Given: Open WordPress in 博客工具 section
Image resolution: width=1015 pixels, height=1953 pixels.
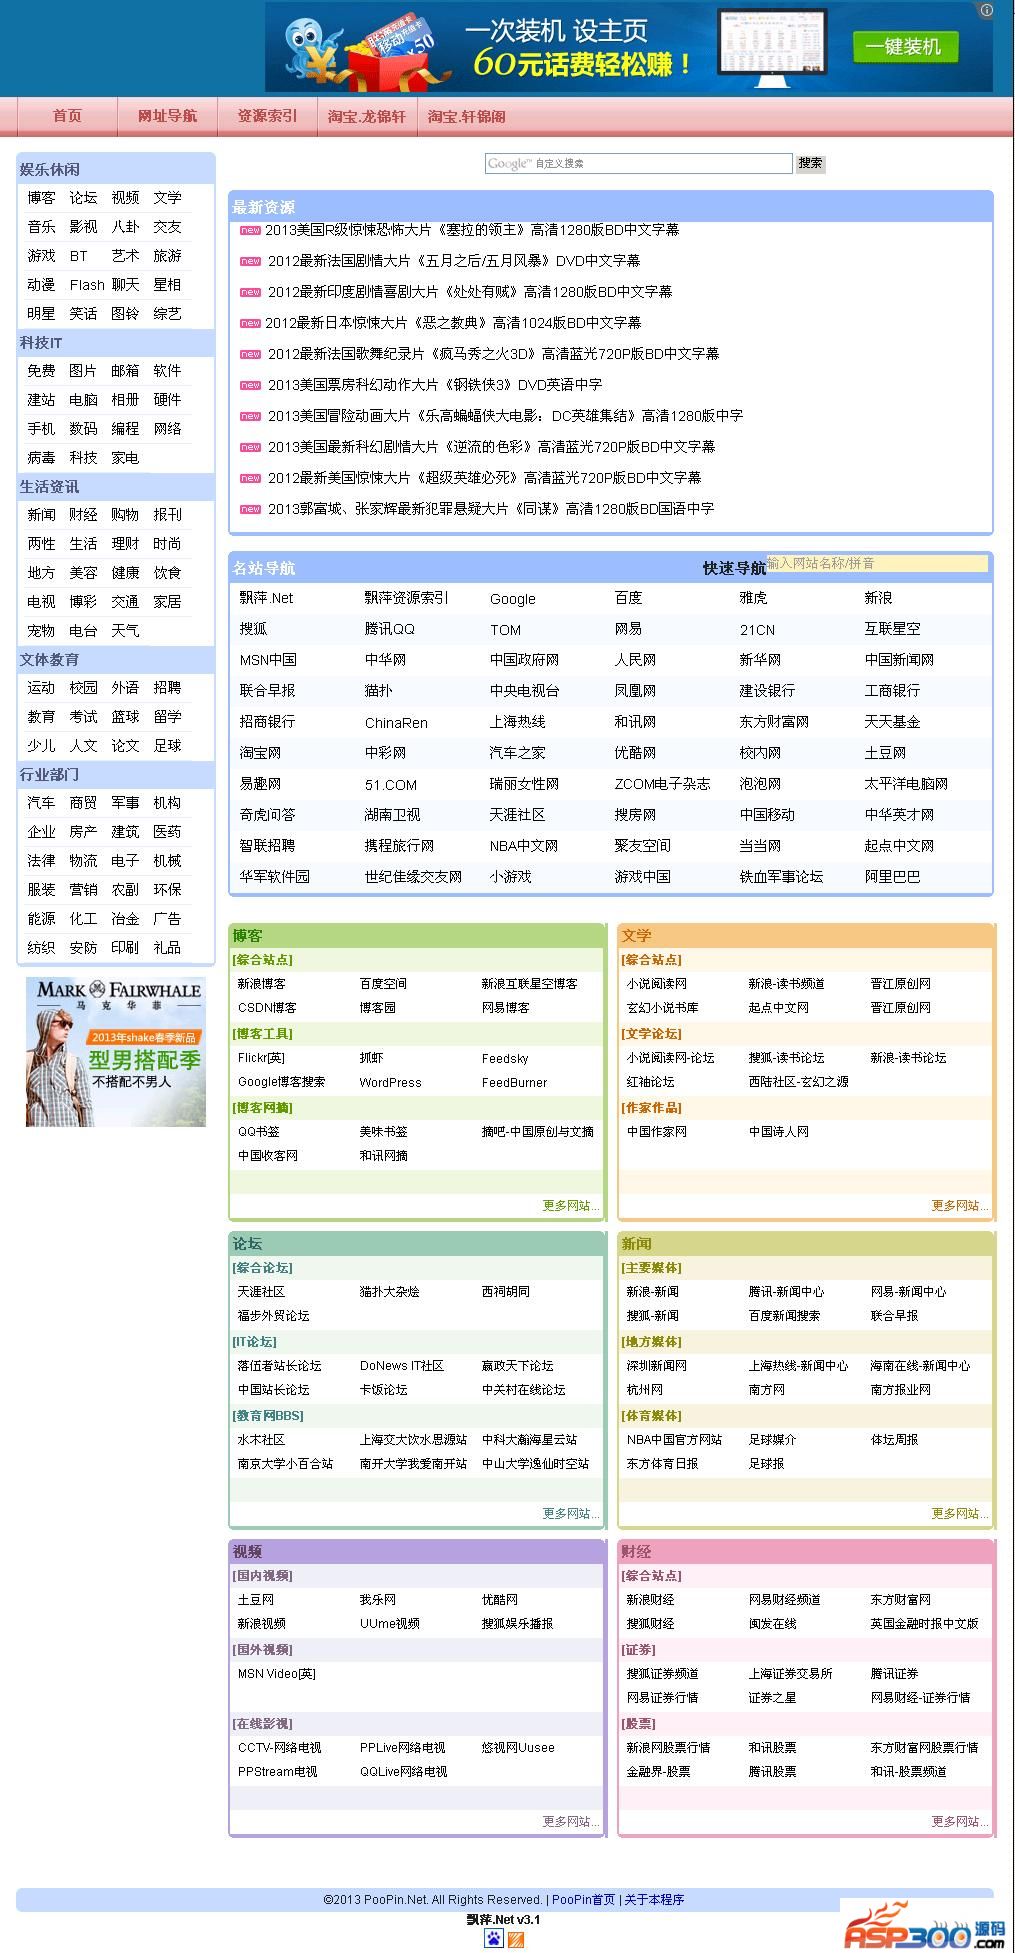Looking at the screenshot, I should point(390,1083).
